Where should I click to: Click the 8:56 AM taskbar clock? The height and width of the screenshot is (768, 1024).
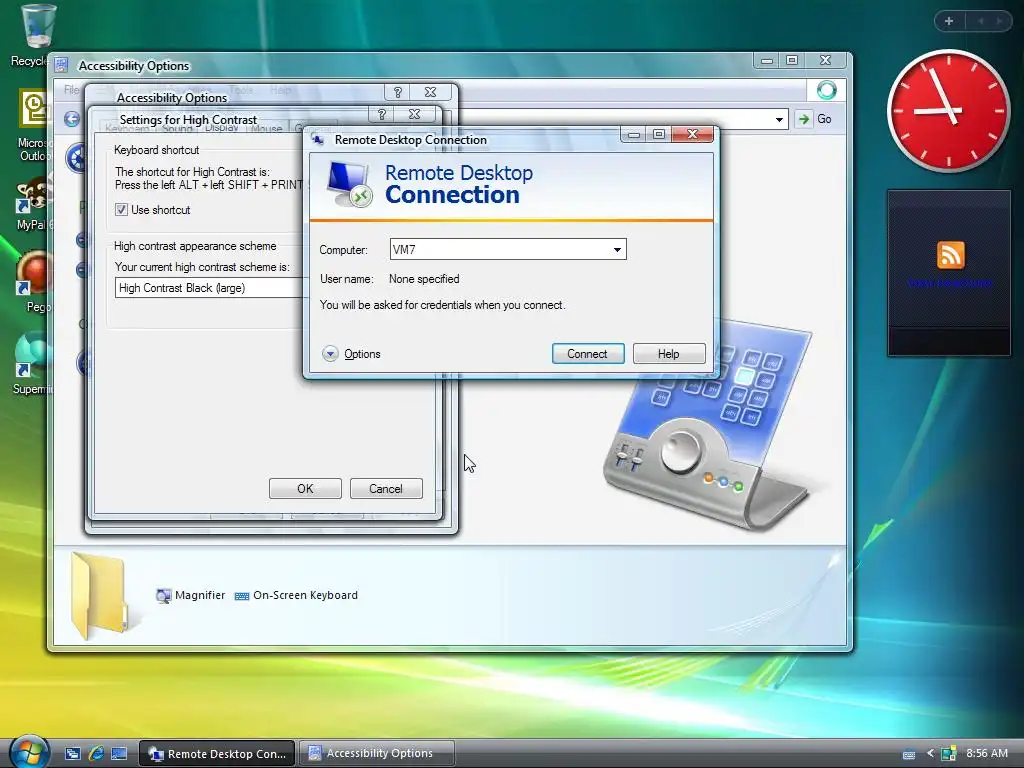pos(987,753)
